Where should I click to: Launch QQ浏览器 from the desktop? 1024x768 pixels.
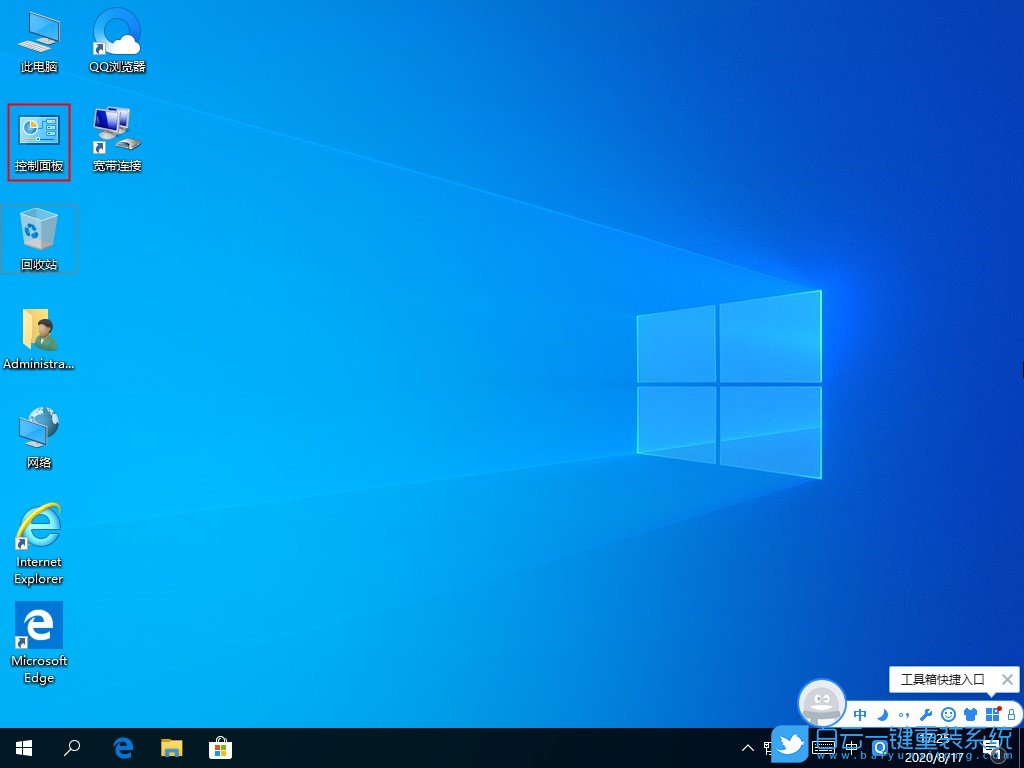point(116,40)
